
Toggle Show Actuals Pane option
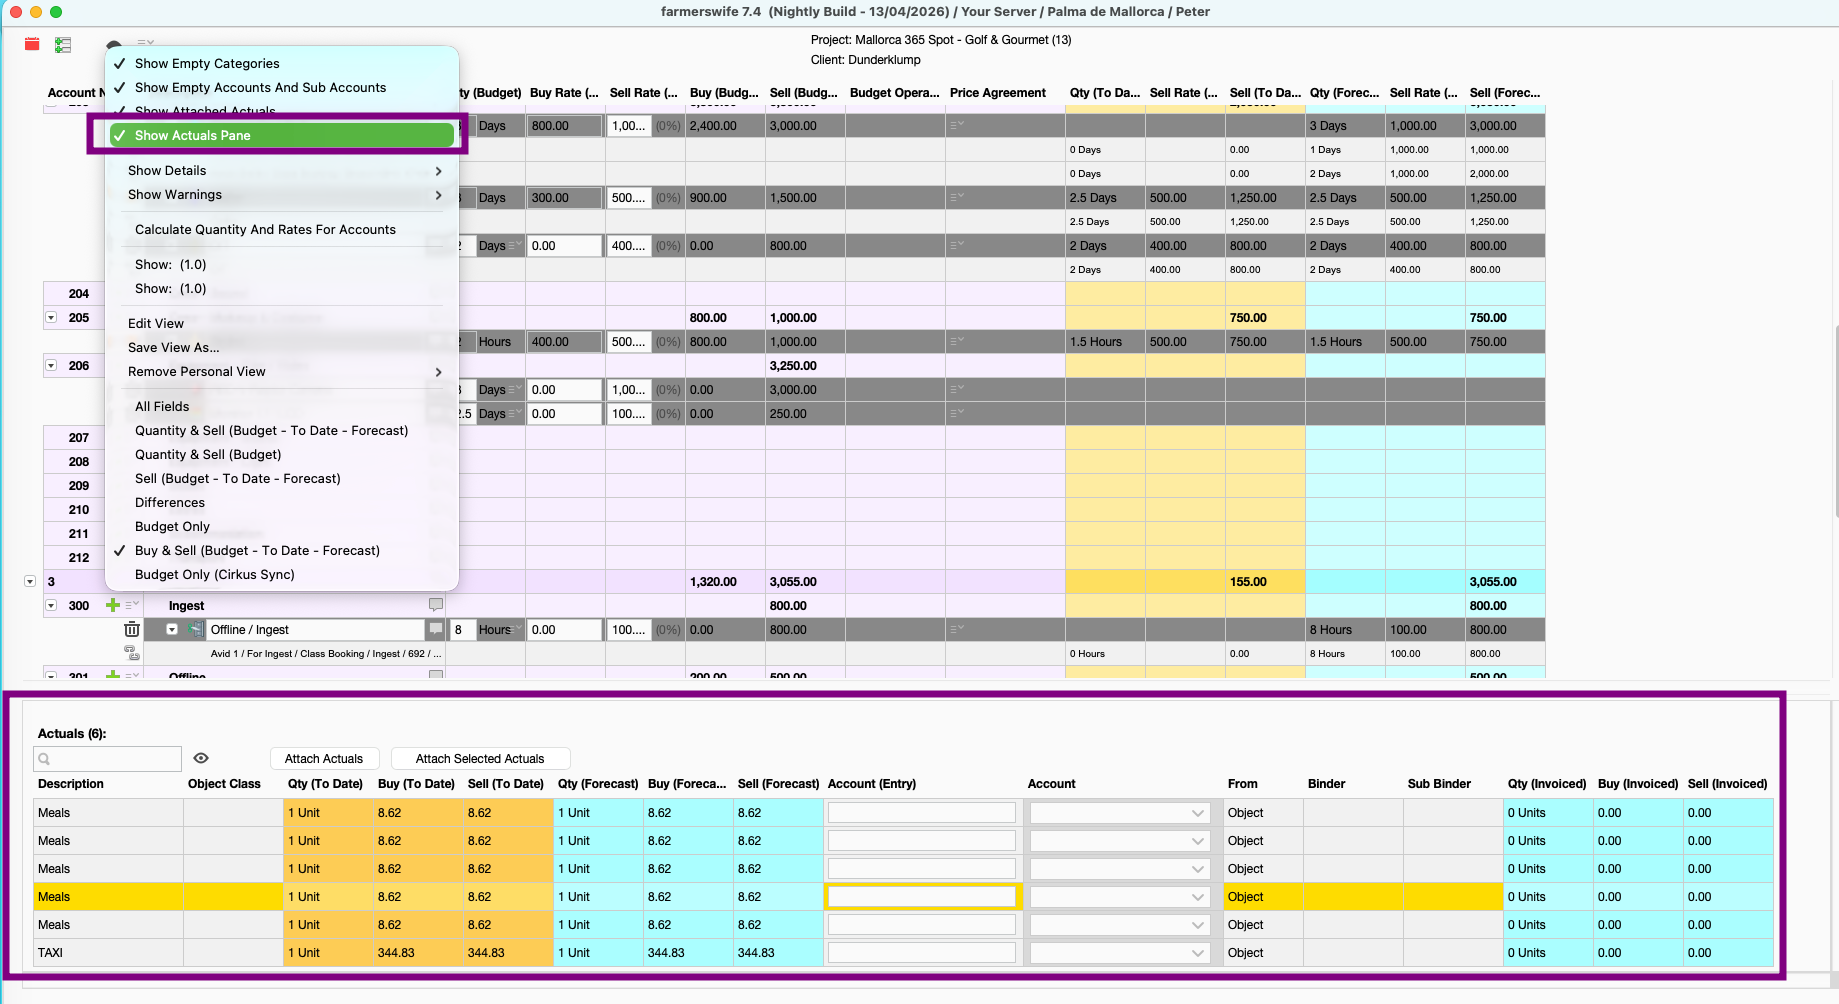click(x=282, y=135)
